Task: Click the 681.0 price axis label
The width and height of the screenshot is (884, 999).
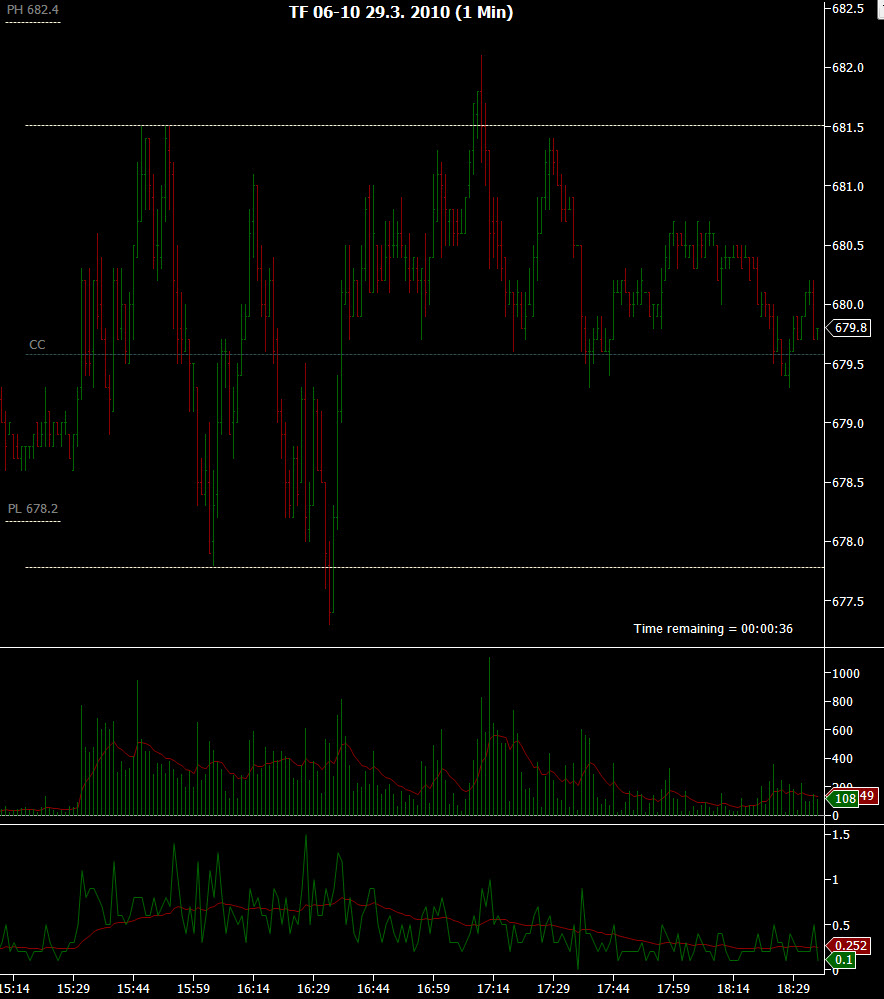Action: click(x=848, y=187)
